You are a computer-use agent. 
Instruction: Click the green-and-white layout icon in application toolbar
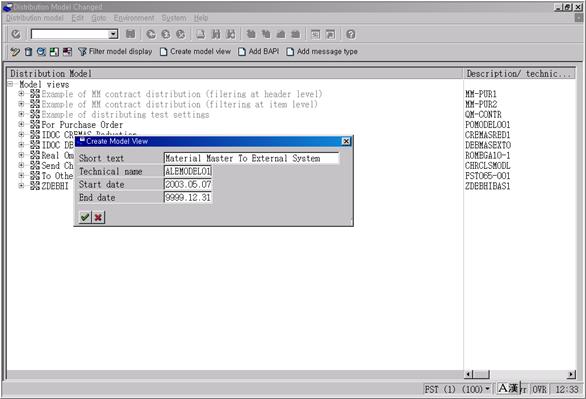(x=54, y=52)
